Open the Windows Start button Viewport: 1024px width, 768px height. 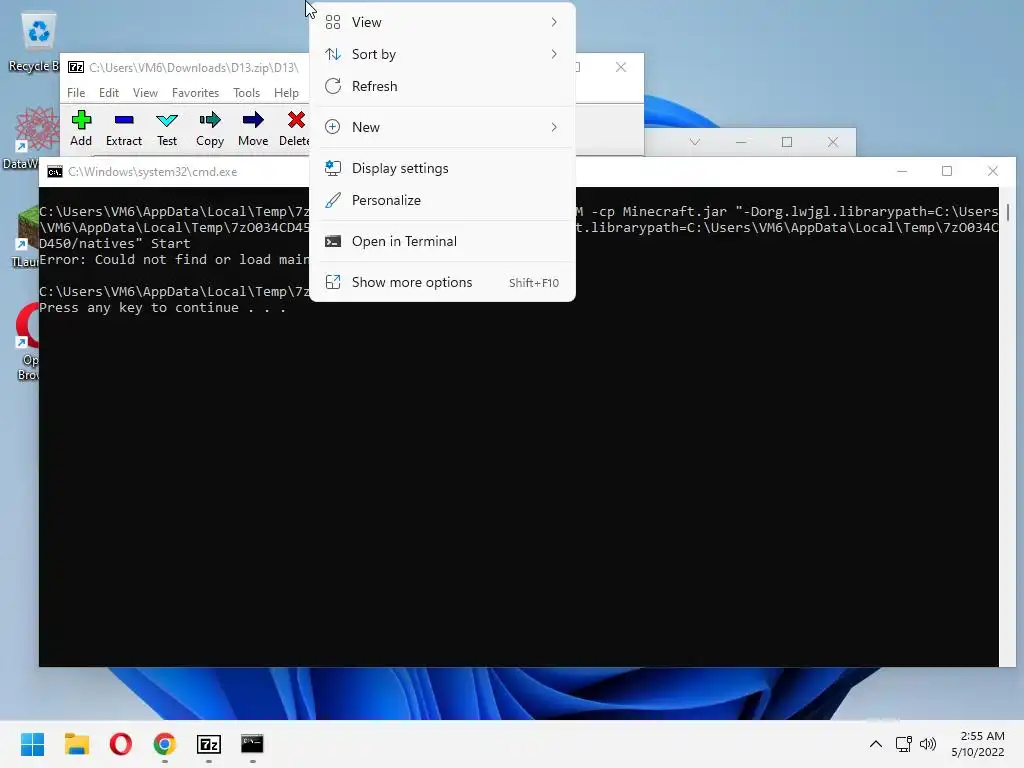pos(32,744)
